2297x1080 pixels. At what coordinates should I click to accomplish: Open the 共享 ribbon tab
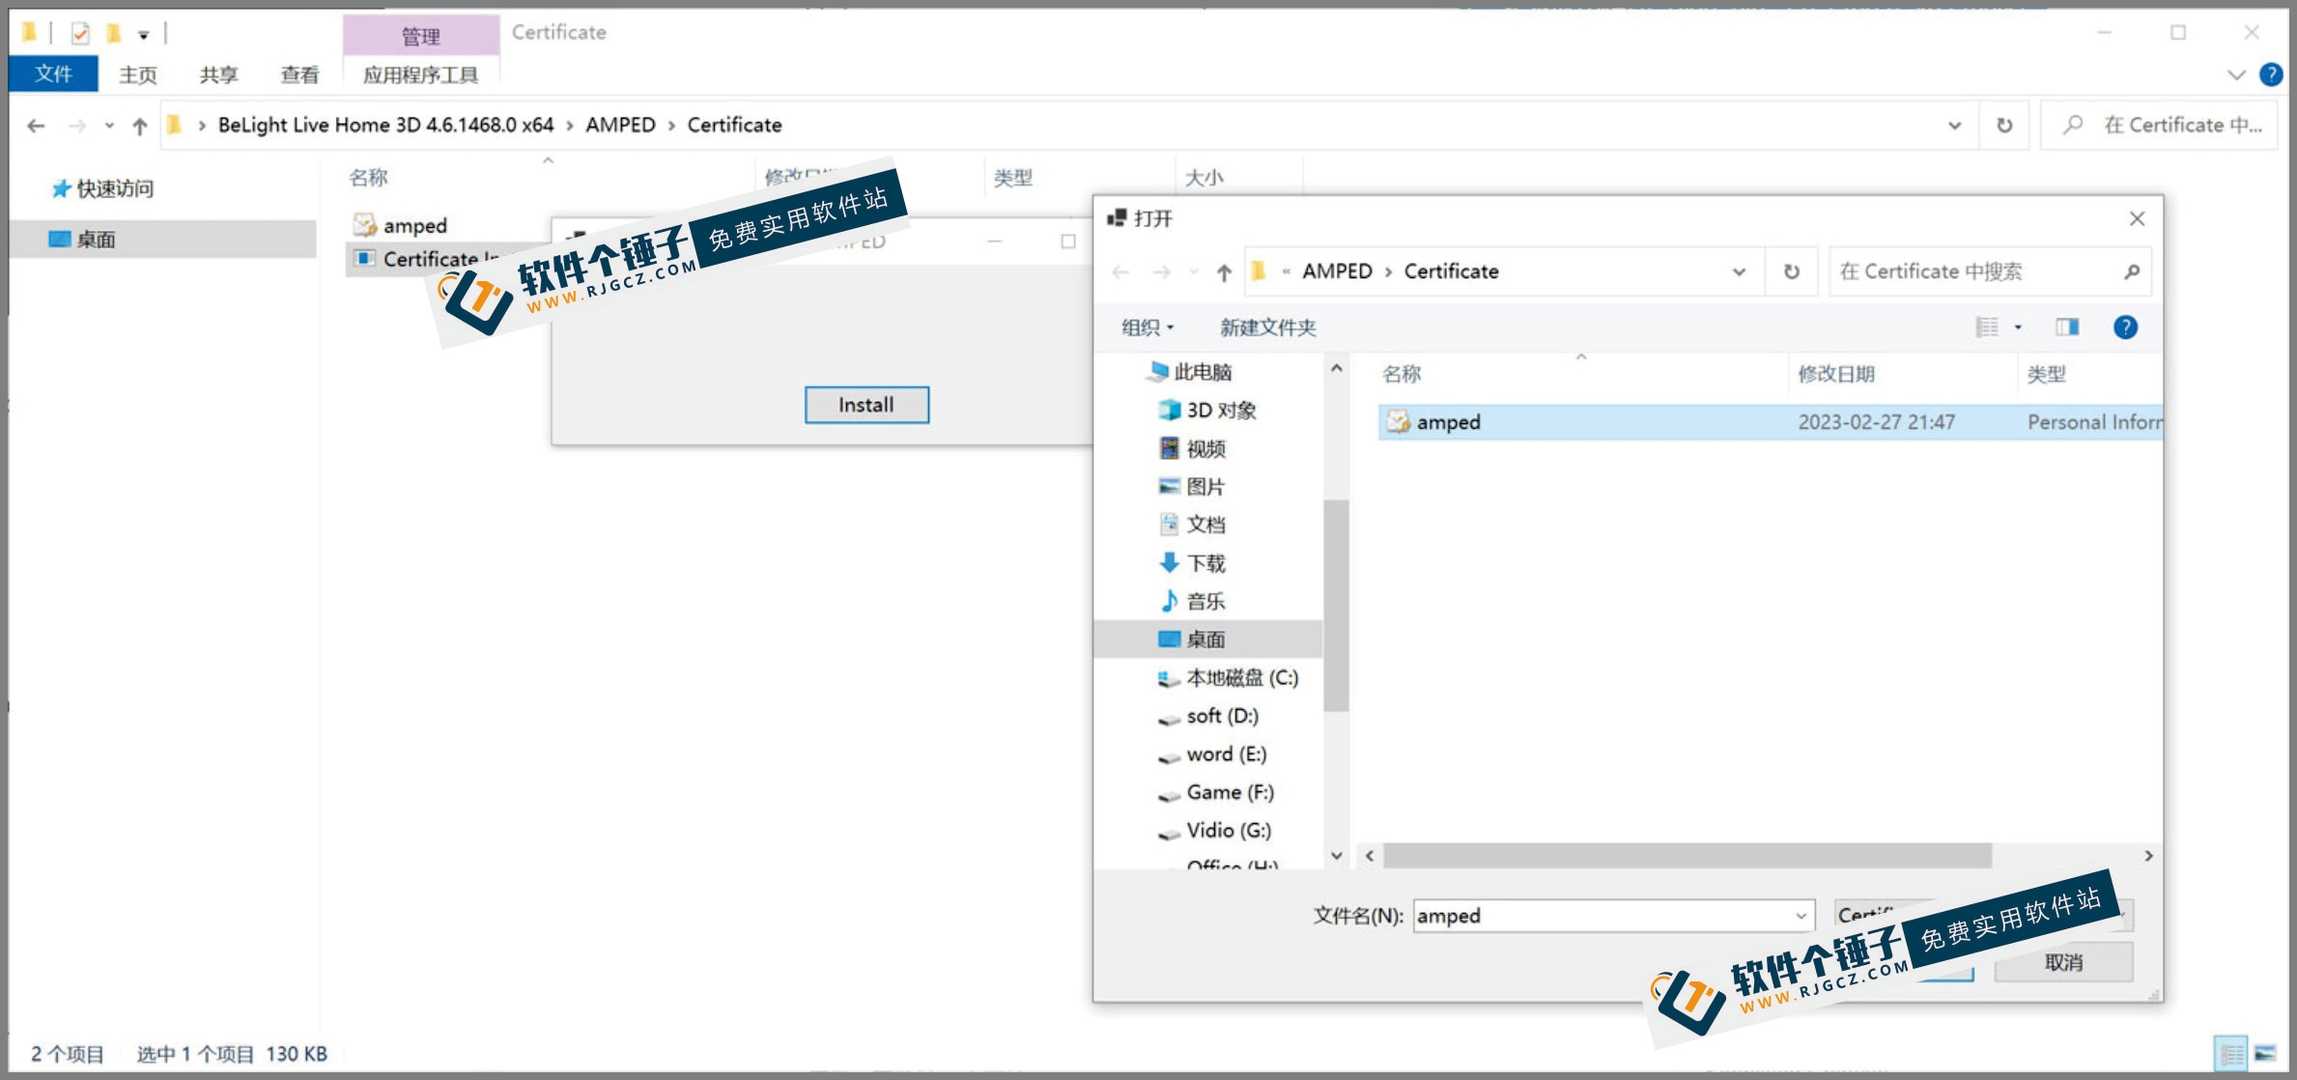[x=219, y=74]
